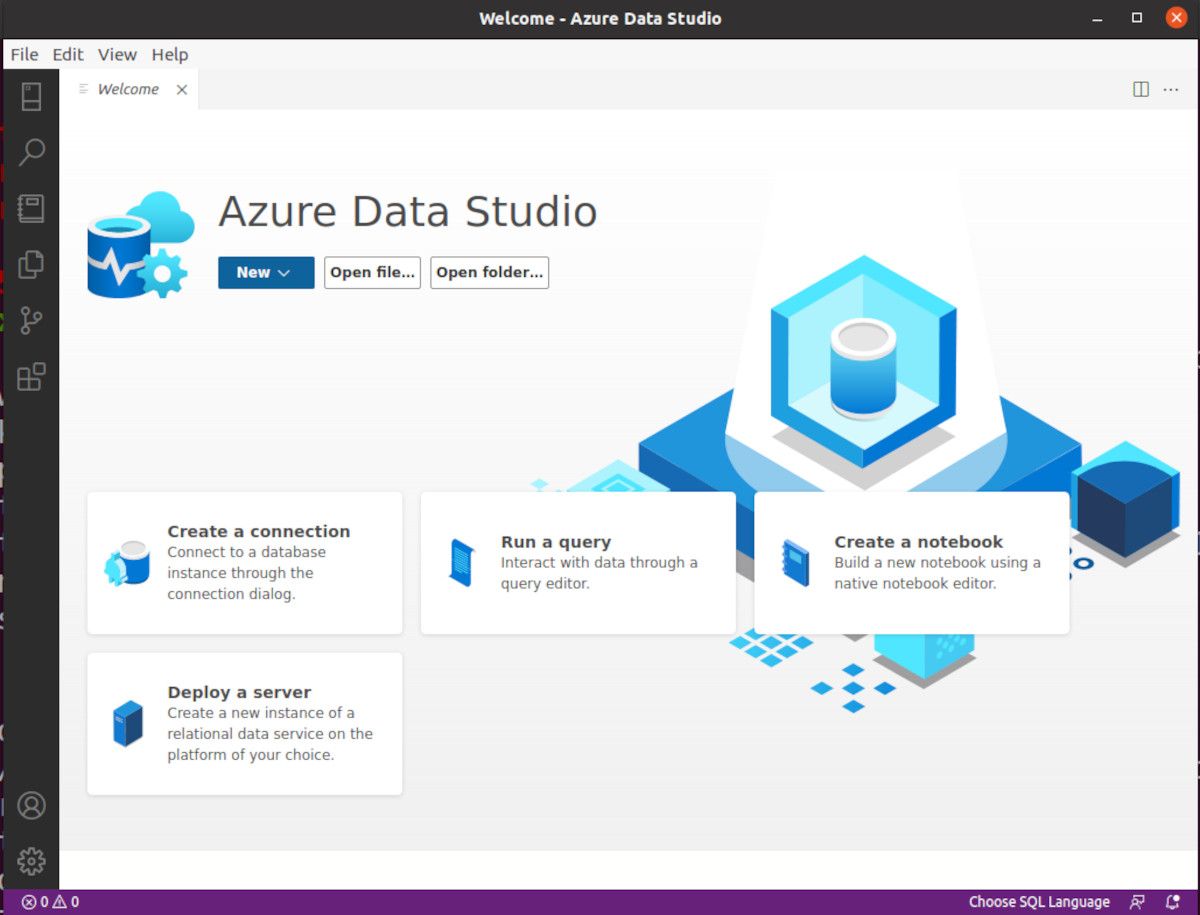Expand the New dropdown
Screen dimensions: 1200x915
pyautogui.click(x=265, y=272)
